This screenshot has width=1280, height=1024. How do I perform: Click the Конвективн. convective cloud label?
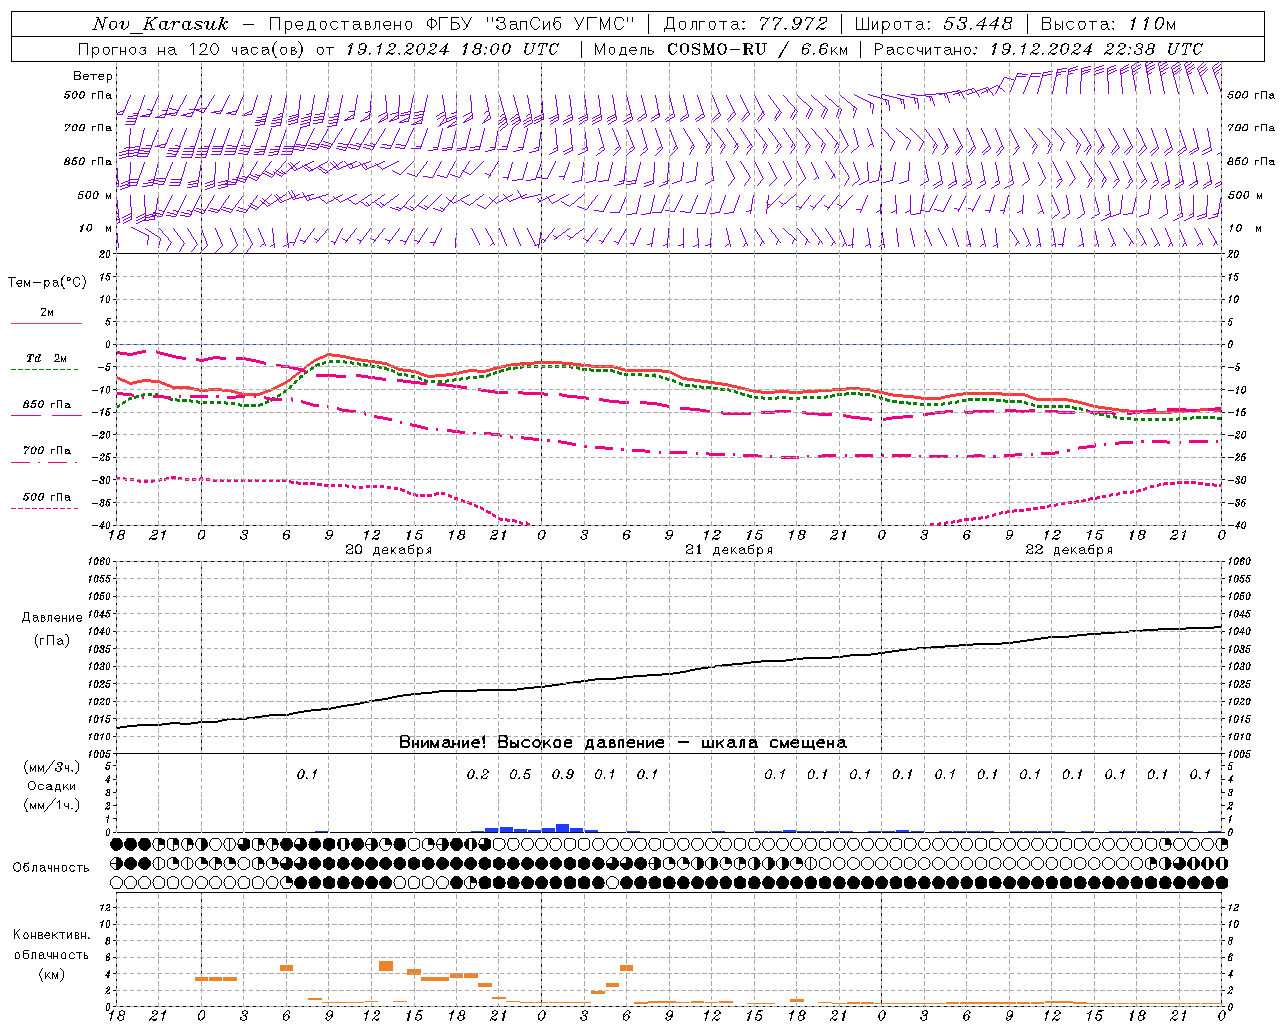pyautogui.click(x=51, y=935)
